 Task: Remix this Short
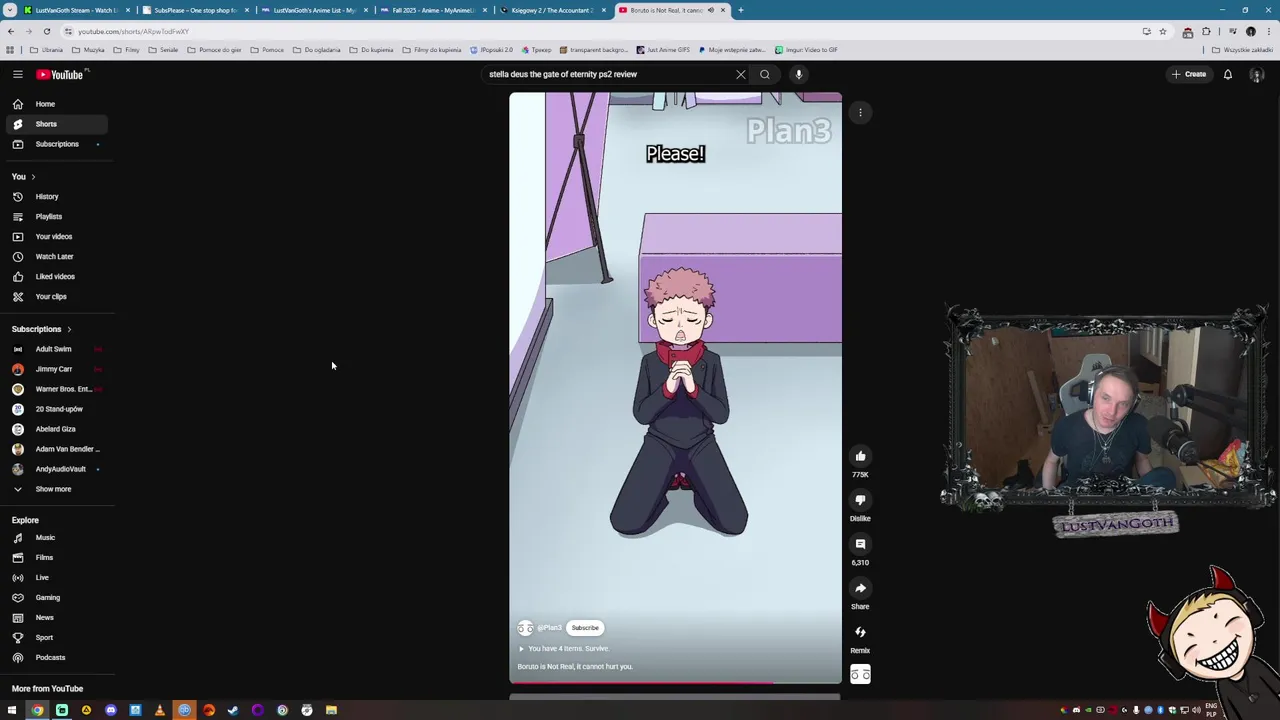click(x=860, y=633)
